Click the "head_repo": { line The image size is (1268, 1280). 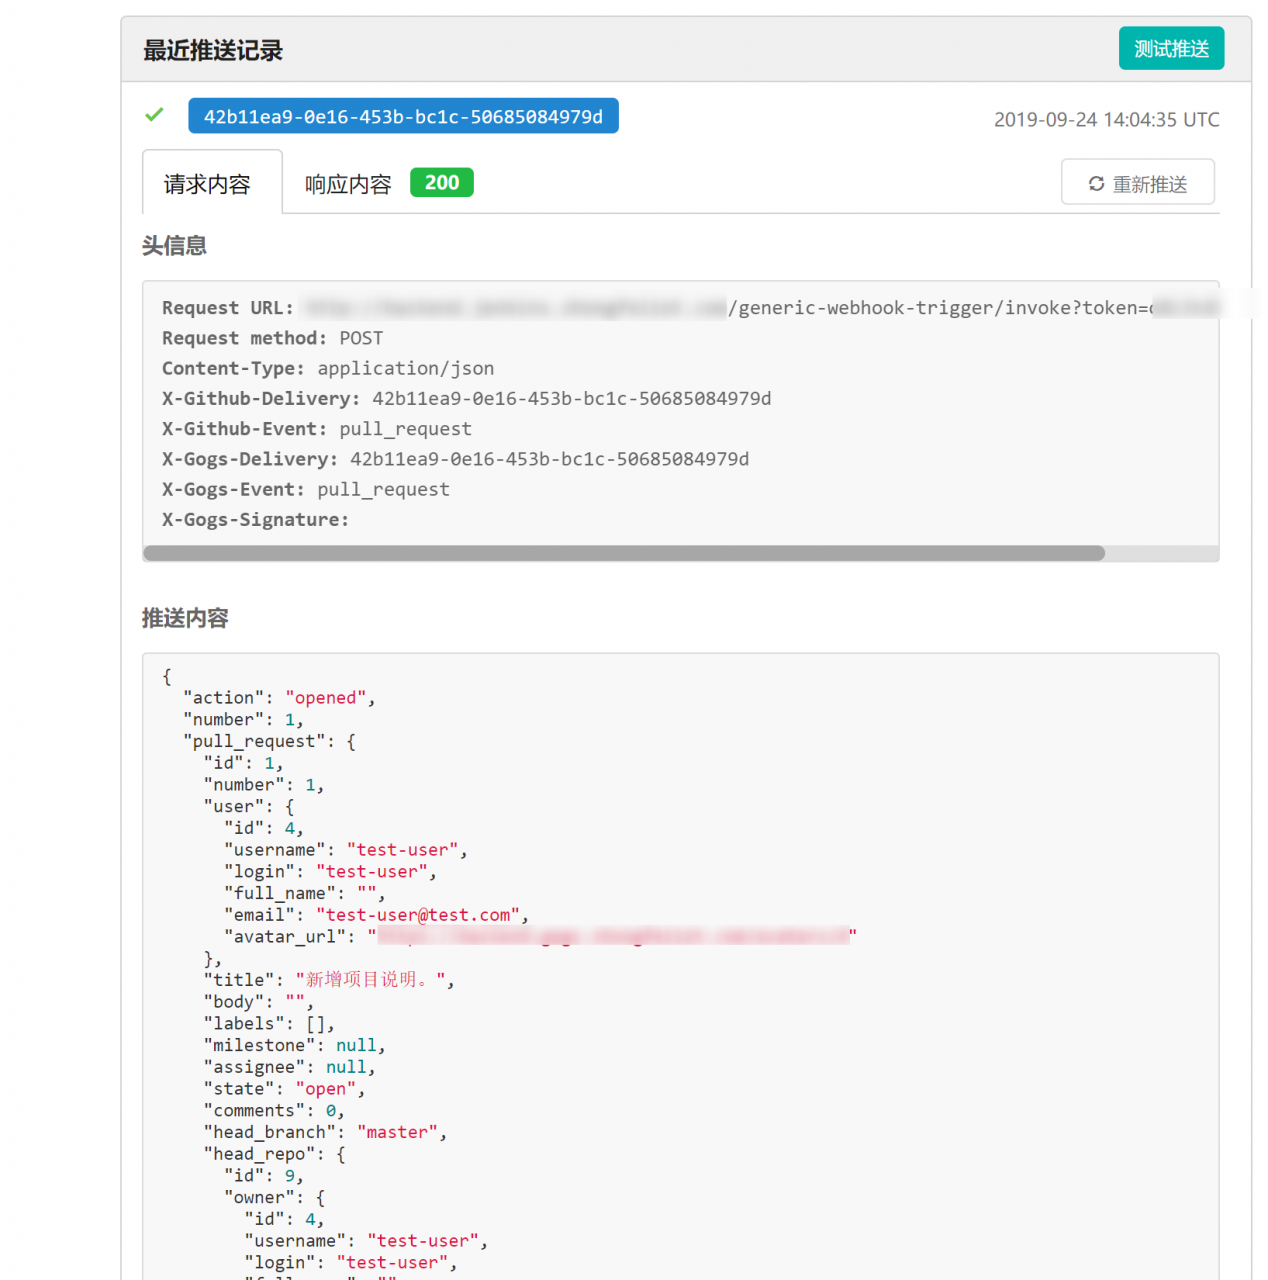coord(274,1154)
